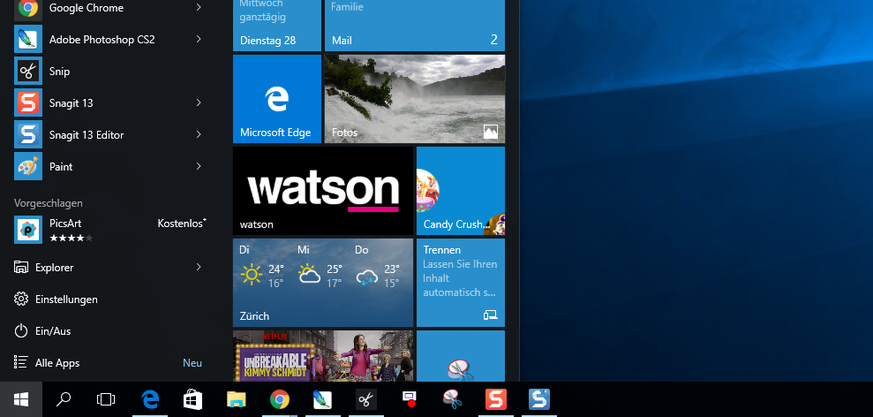873x417 pixels.
Task: Open the Store icon in taskbar
Action: 193,399
